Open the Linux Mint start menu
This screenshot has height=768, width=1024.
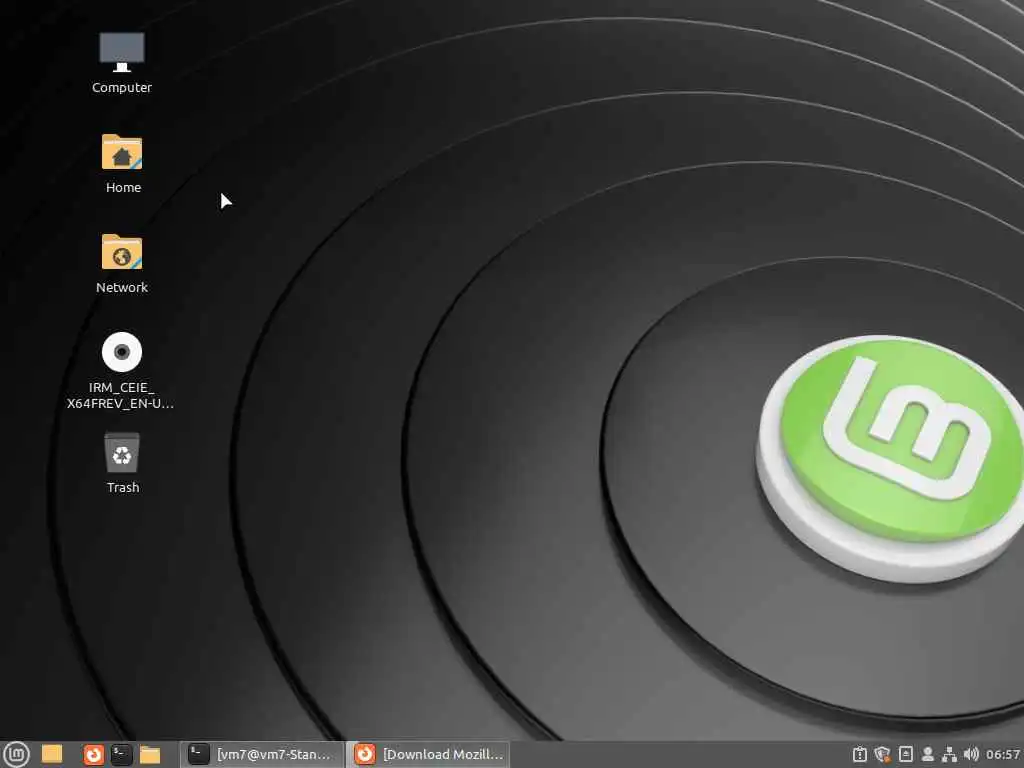click(x=16, y=754)
